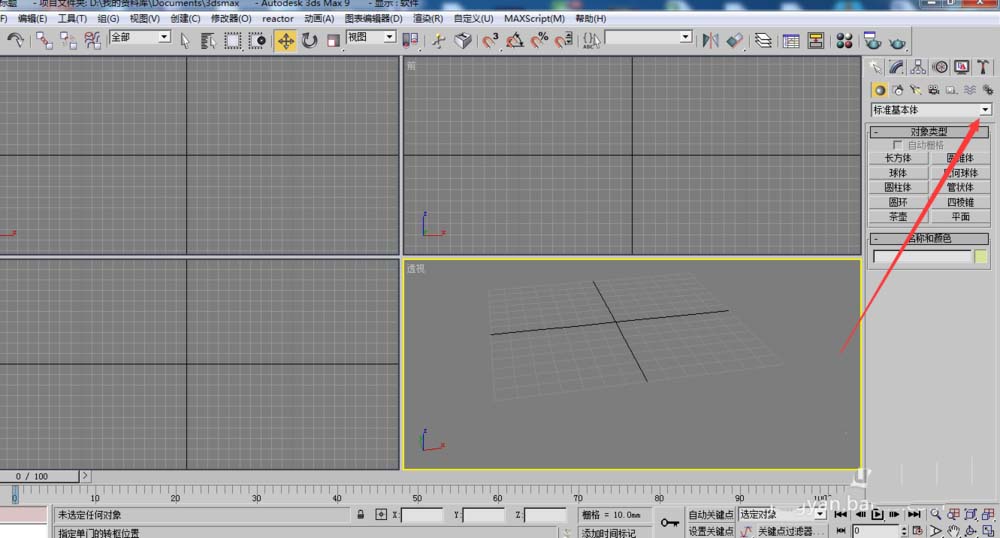
Task: Click the 0 / 100 time slider
Action: (39, 476)
